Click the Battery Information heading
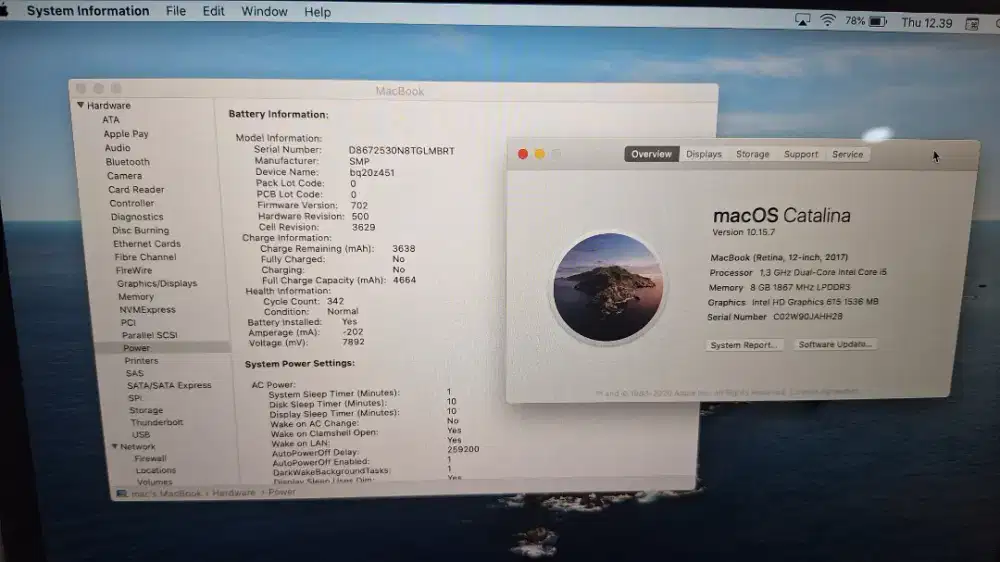Viewport: 1000px width, 562px height. [279, 114]
